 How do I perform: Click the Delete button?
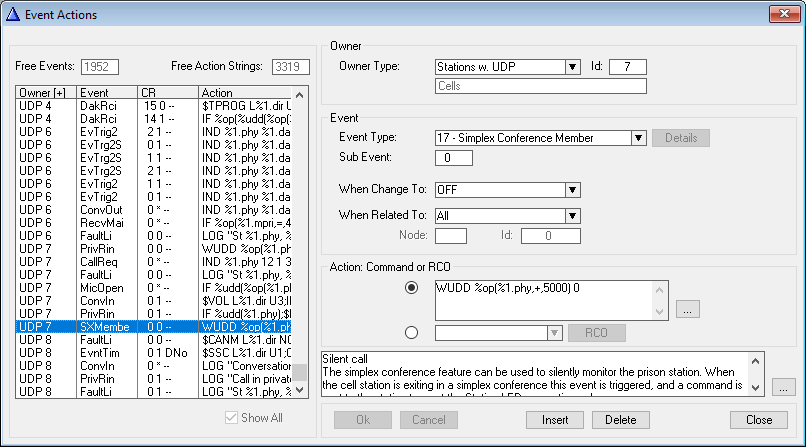(620, 419)
